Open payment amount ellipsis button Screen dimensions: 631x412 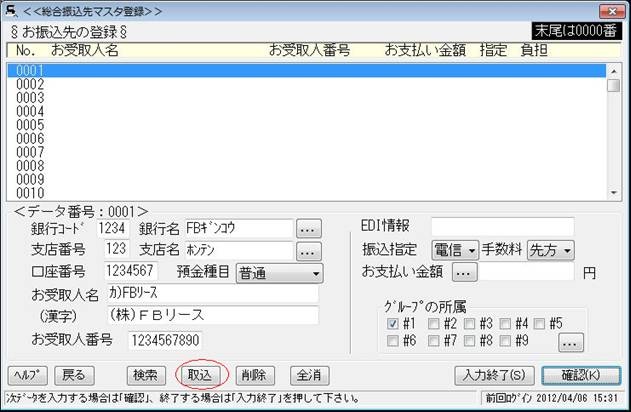point(465,272)
